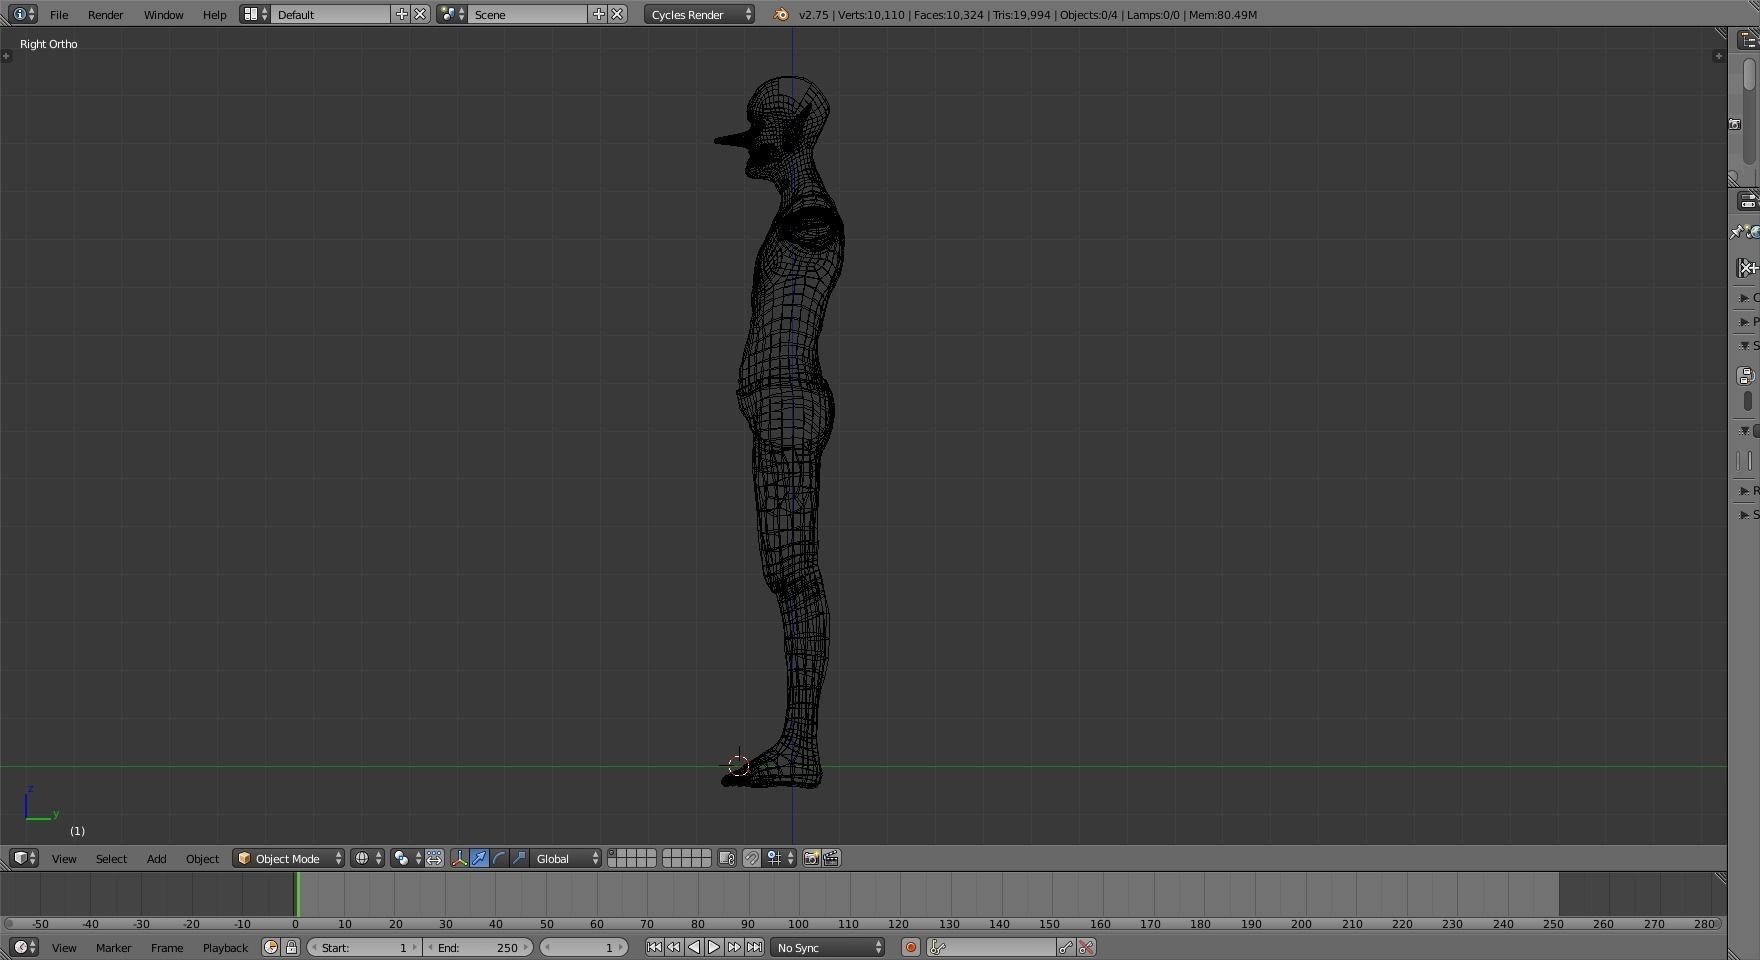The image size is (1760, 960).
Task: Click the Start frame field
Action: coord(364,947)
